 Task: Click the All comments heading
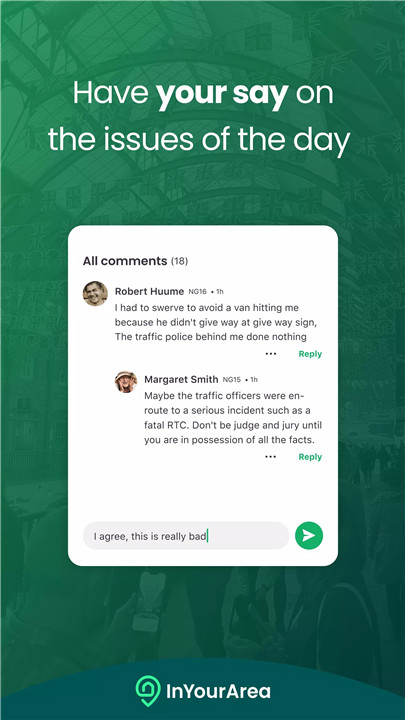125,261
